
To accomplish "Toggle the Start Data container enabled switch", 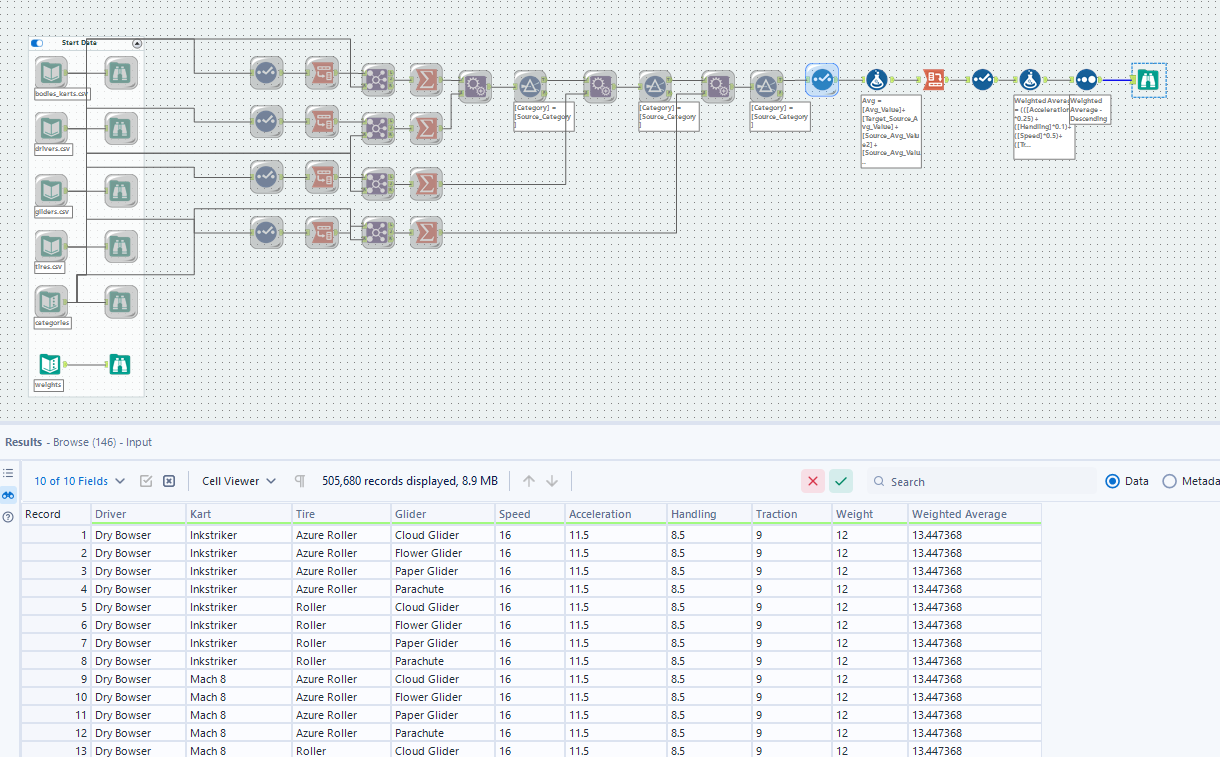I will (x=36, y=43).
